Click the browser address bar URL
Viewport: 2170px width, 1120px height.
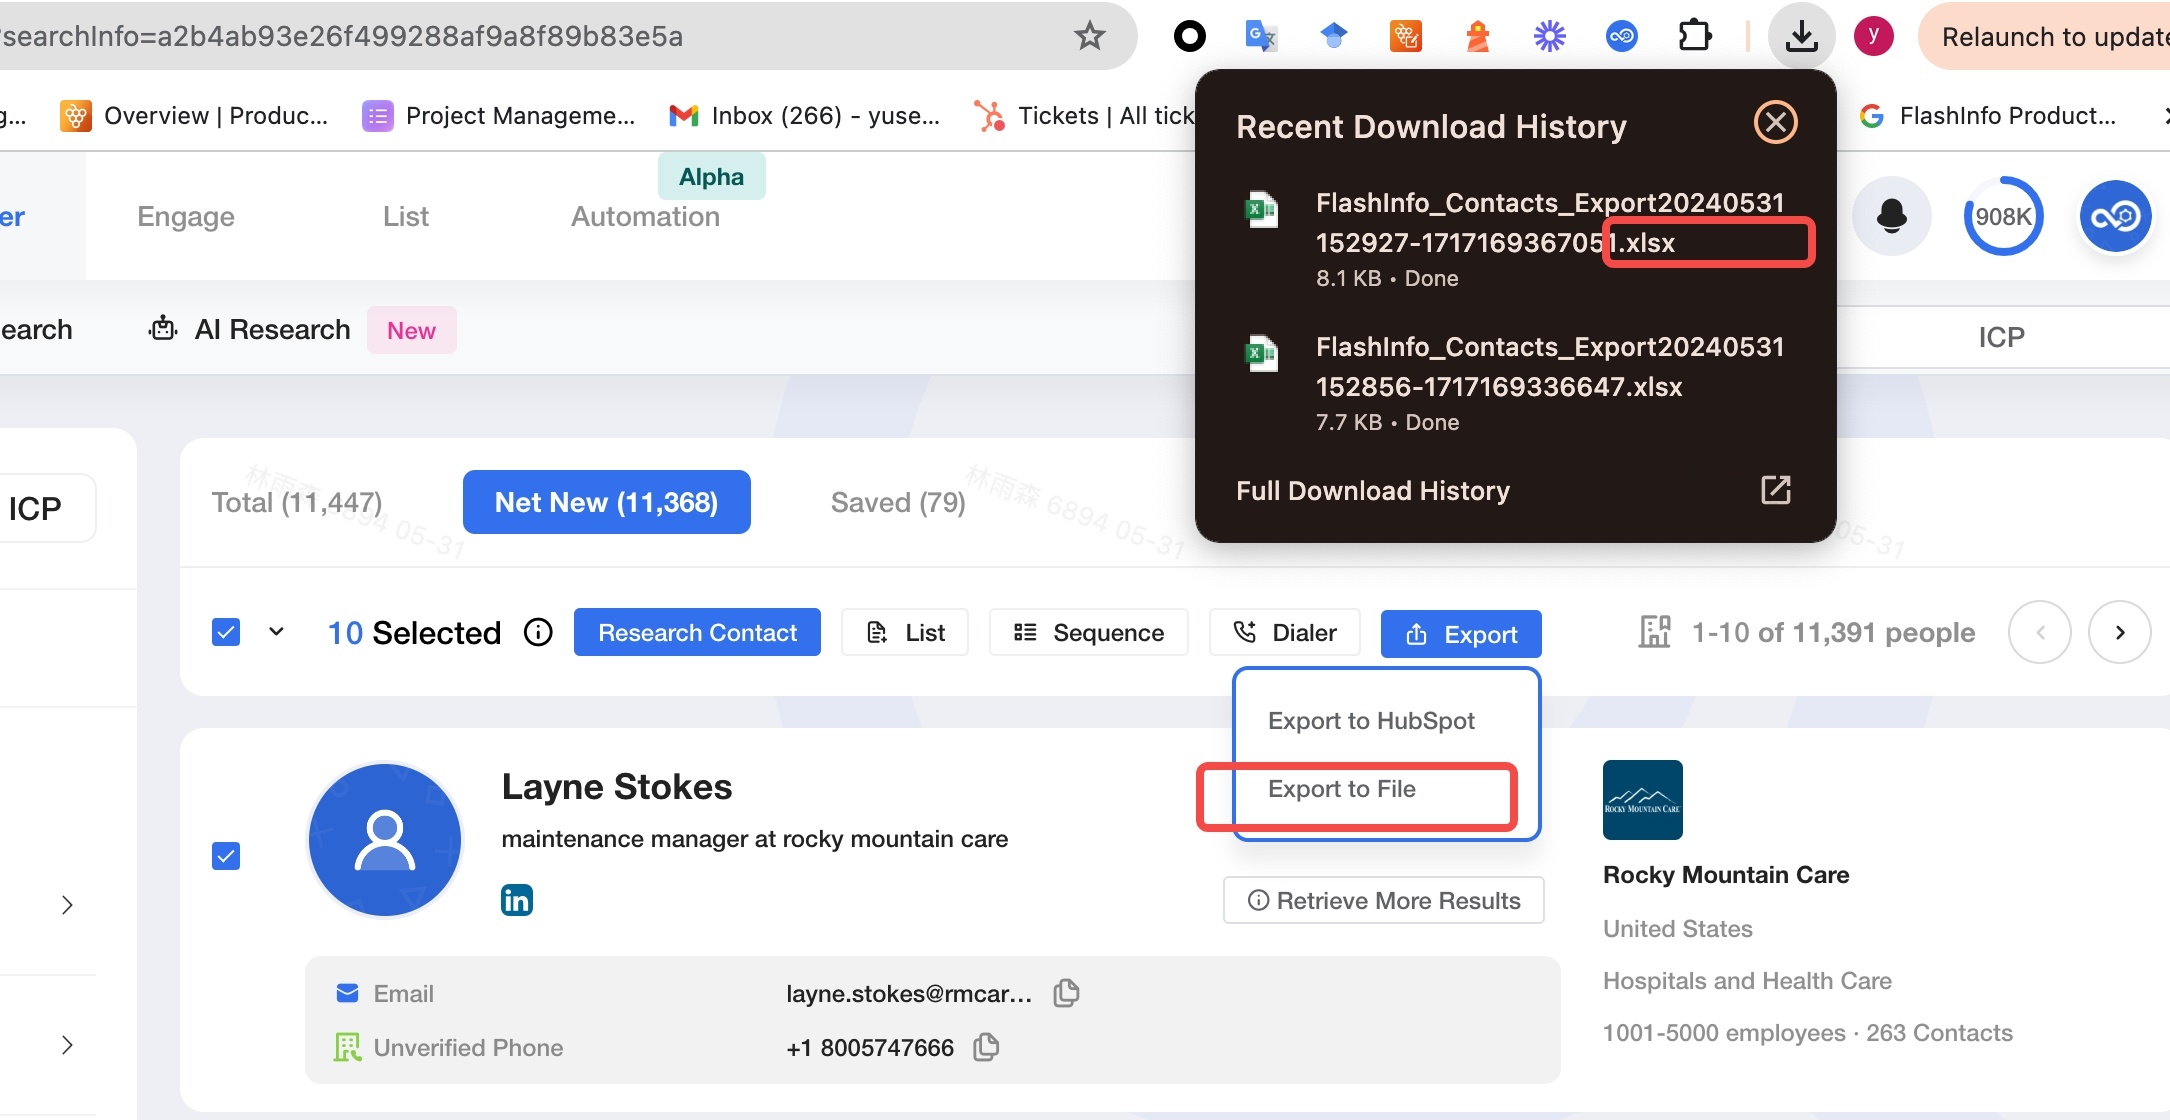coord(340,36)
